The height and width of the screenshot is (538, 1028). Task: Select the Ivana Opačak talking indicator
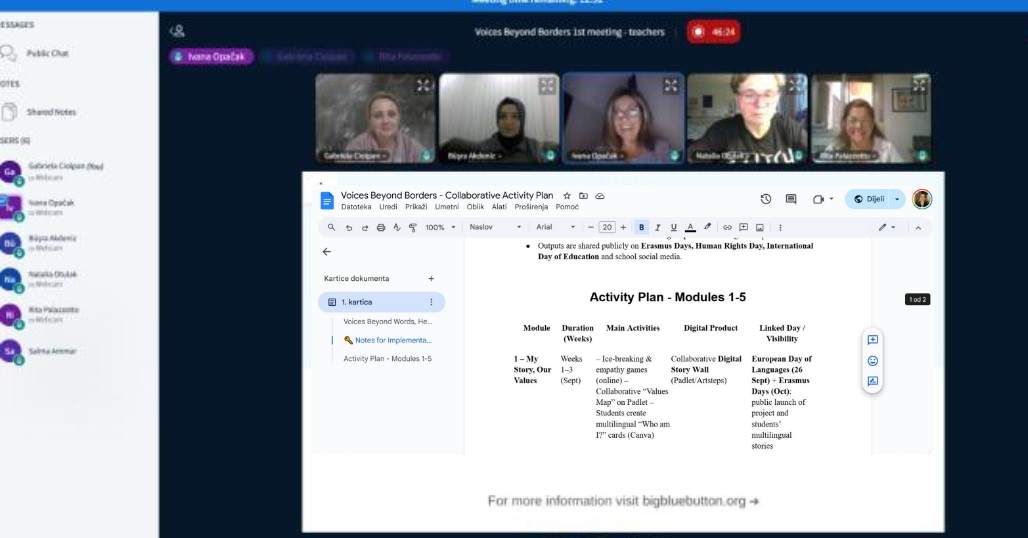click(210, 56)
